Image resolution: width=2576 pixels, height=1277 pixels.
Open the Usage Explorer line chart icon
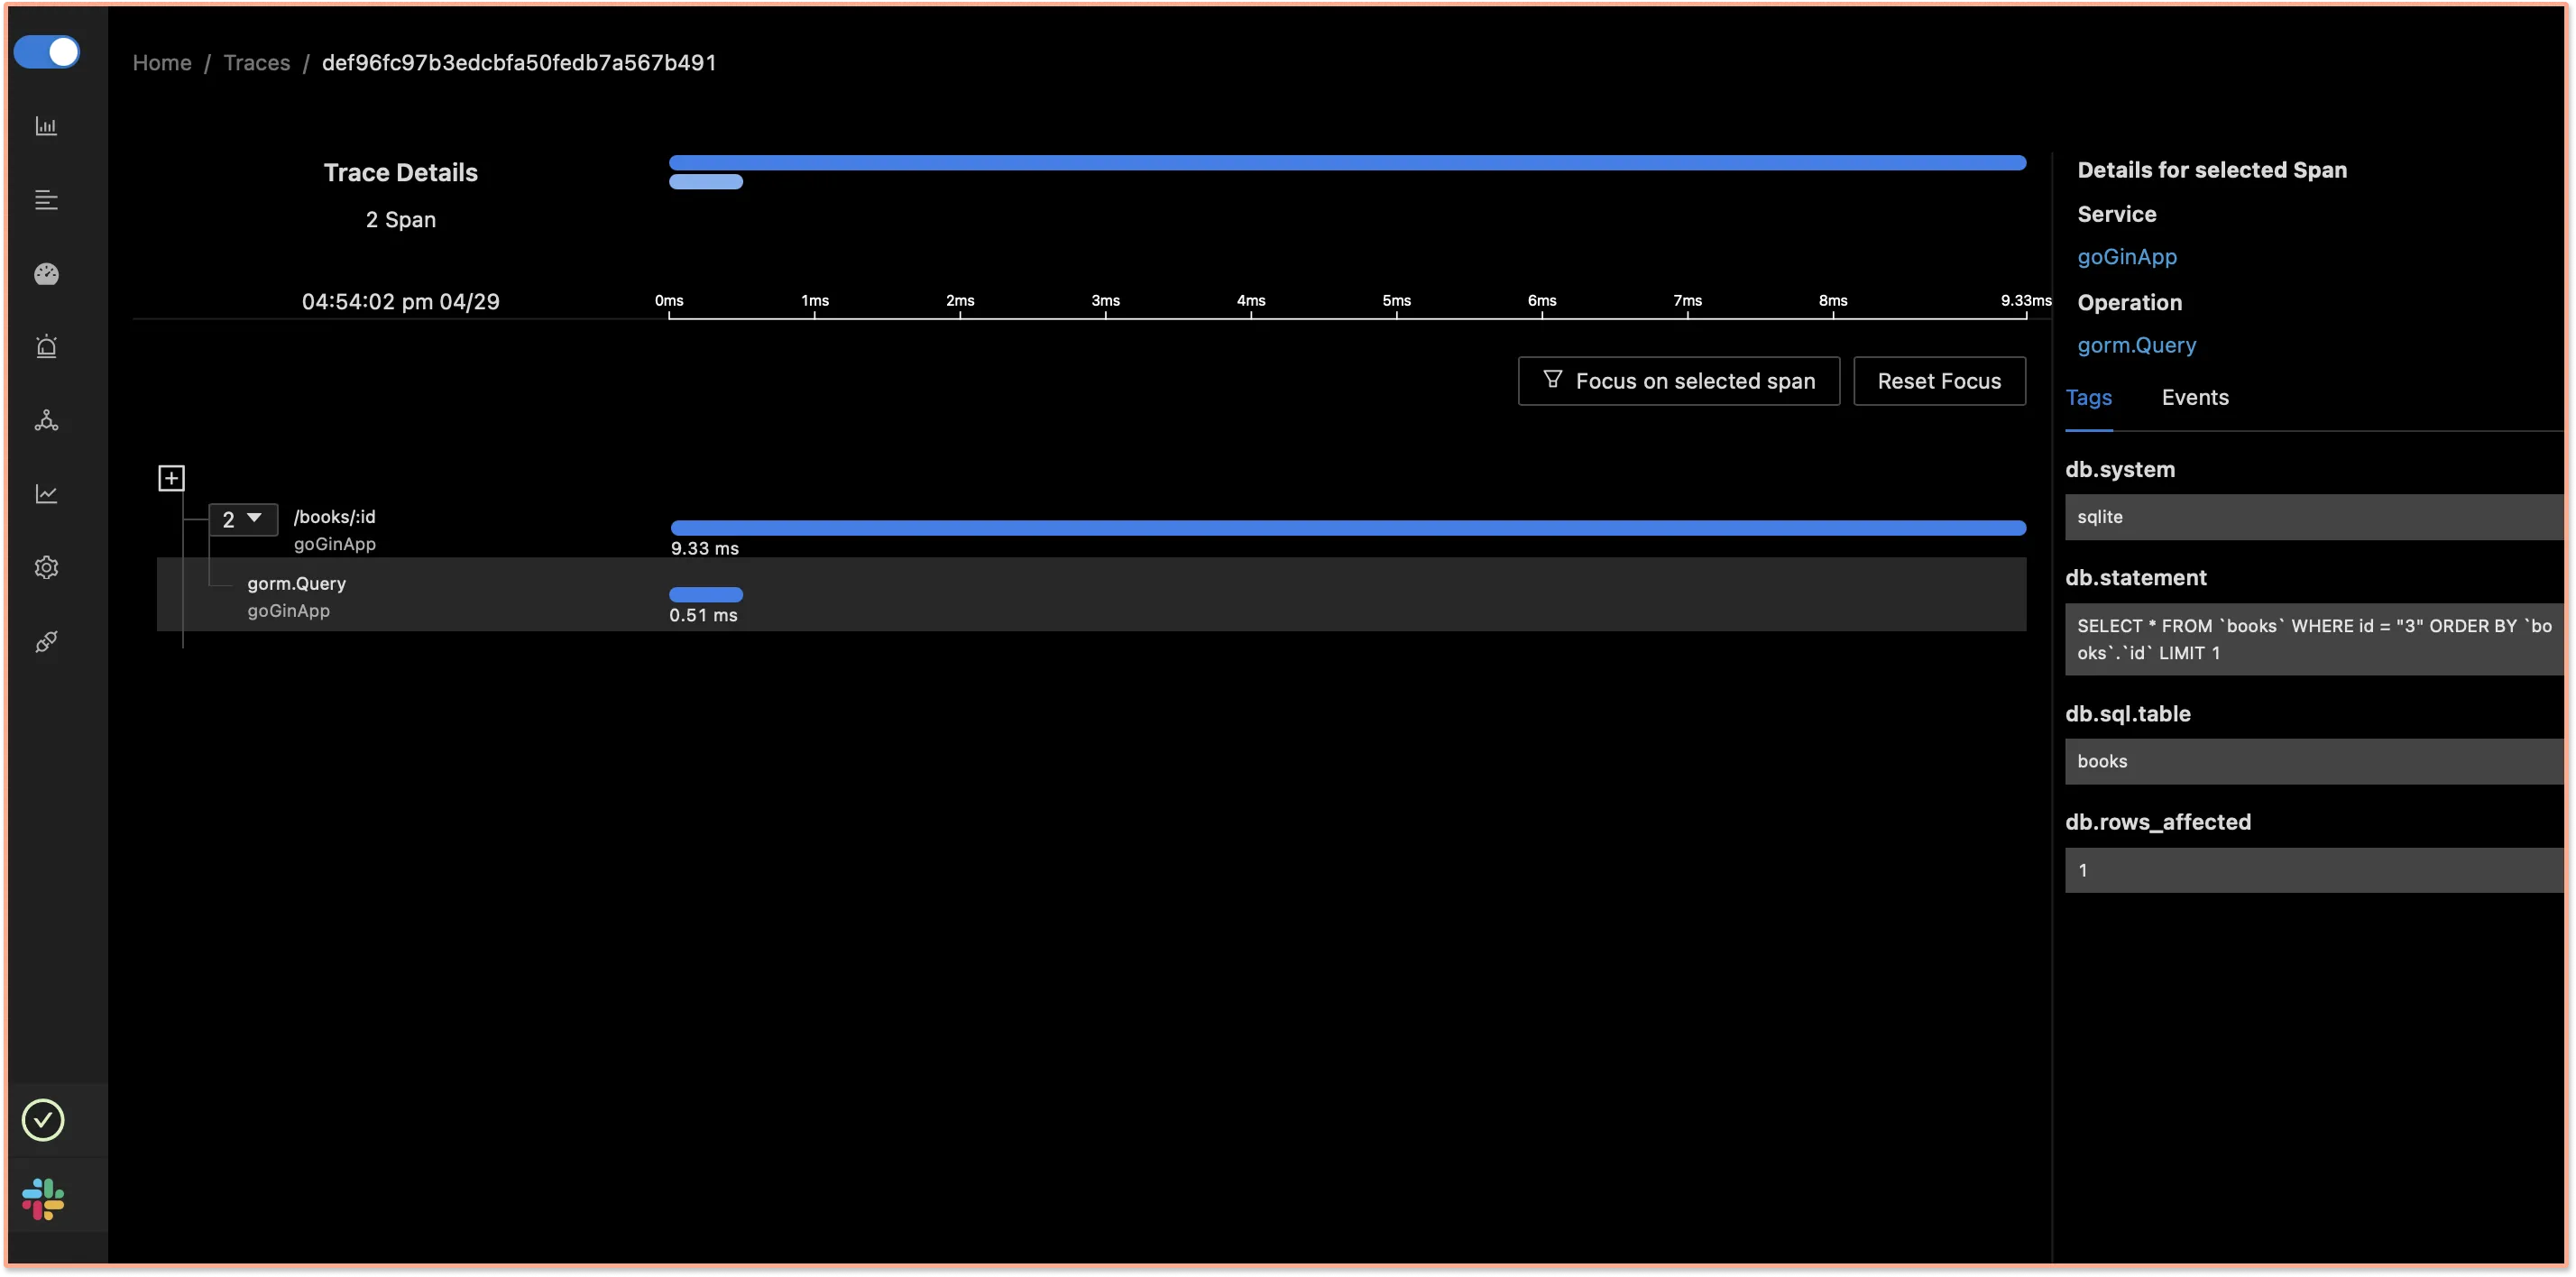coord(46,494)
